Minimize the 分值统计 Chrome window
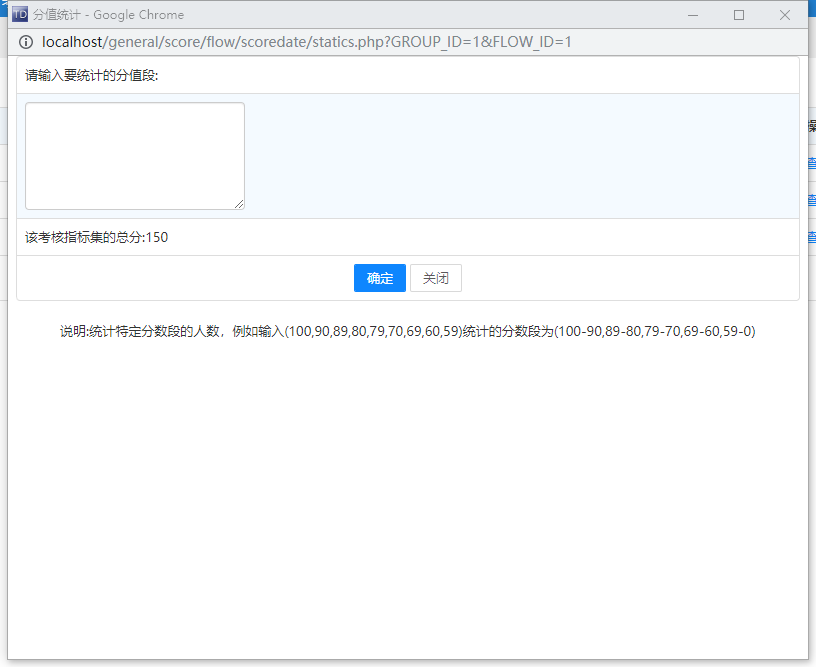This screenshot has height=667, width=816. tap(692, 15)
